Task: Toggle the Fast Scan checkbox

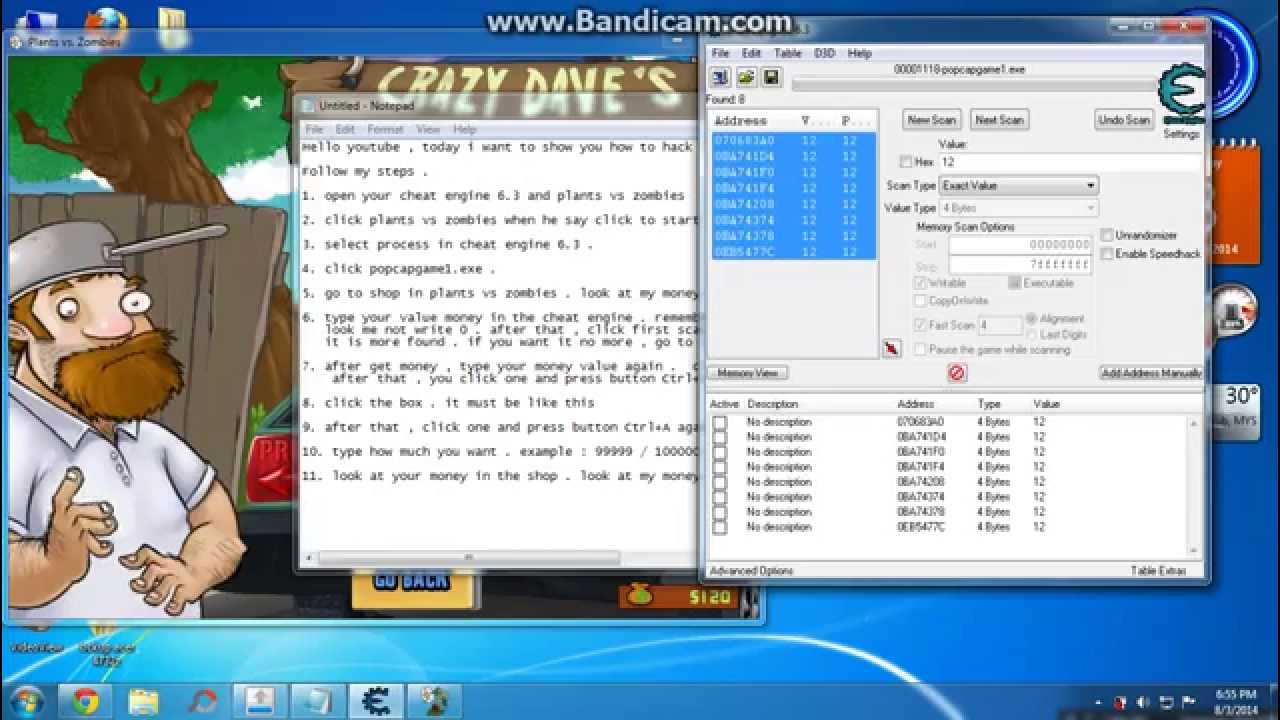Action: (x=920, y=325)
